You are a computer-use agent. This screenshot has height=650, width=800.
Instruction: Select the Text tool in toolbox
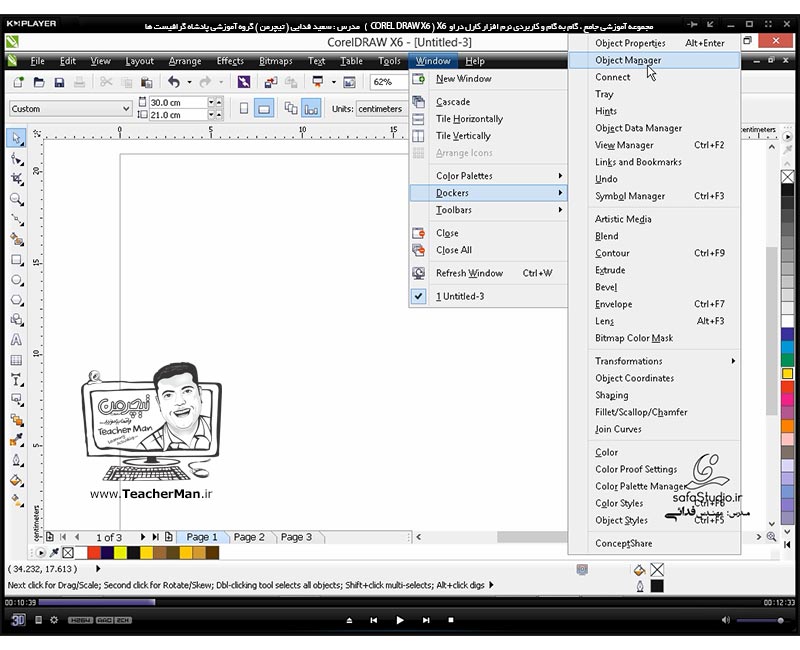coord(16,340)
